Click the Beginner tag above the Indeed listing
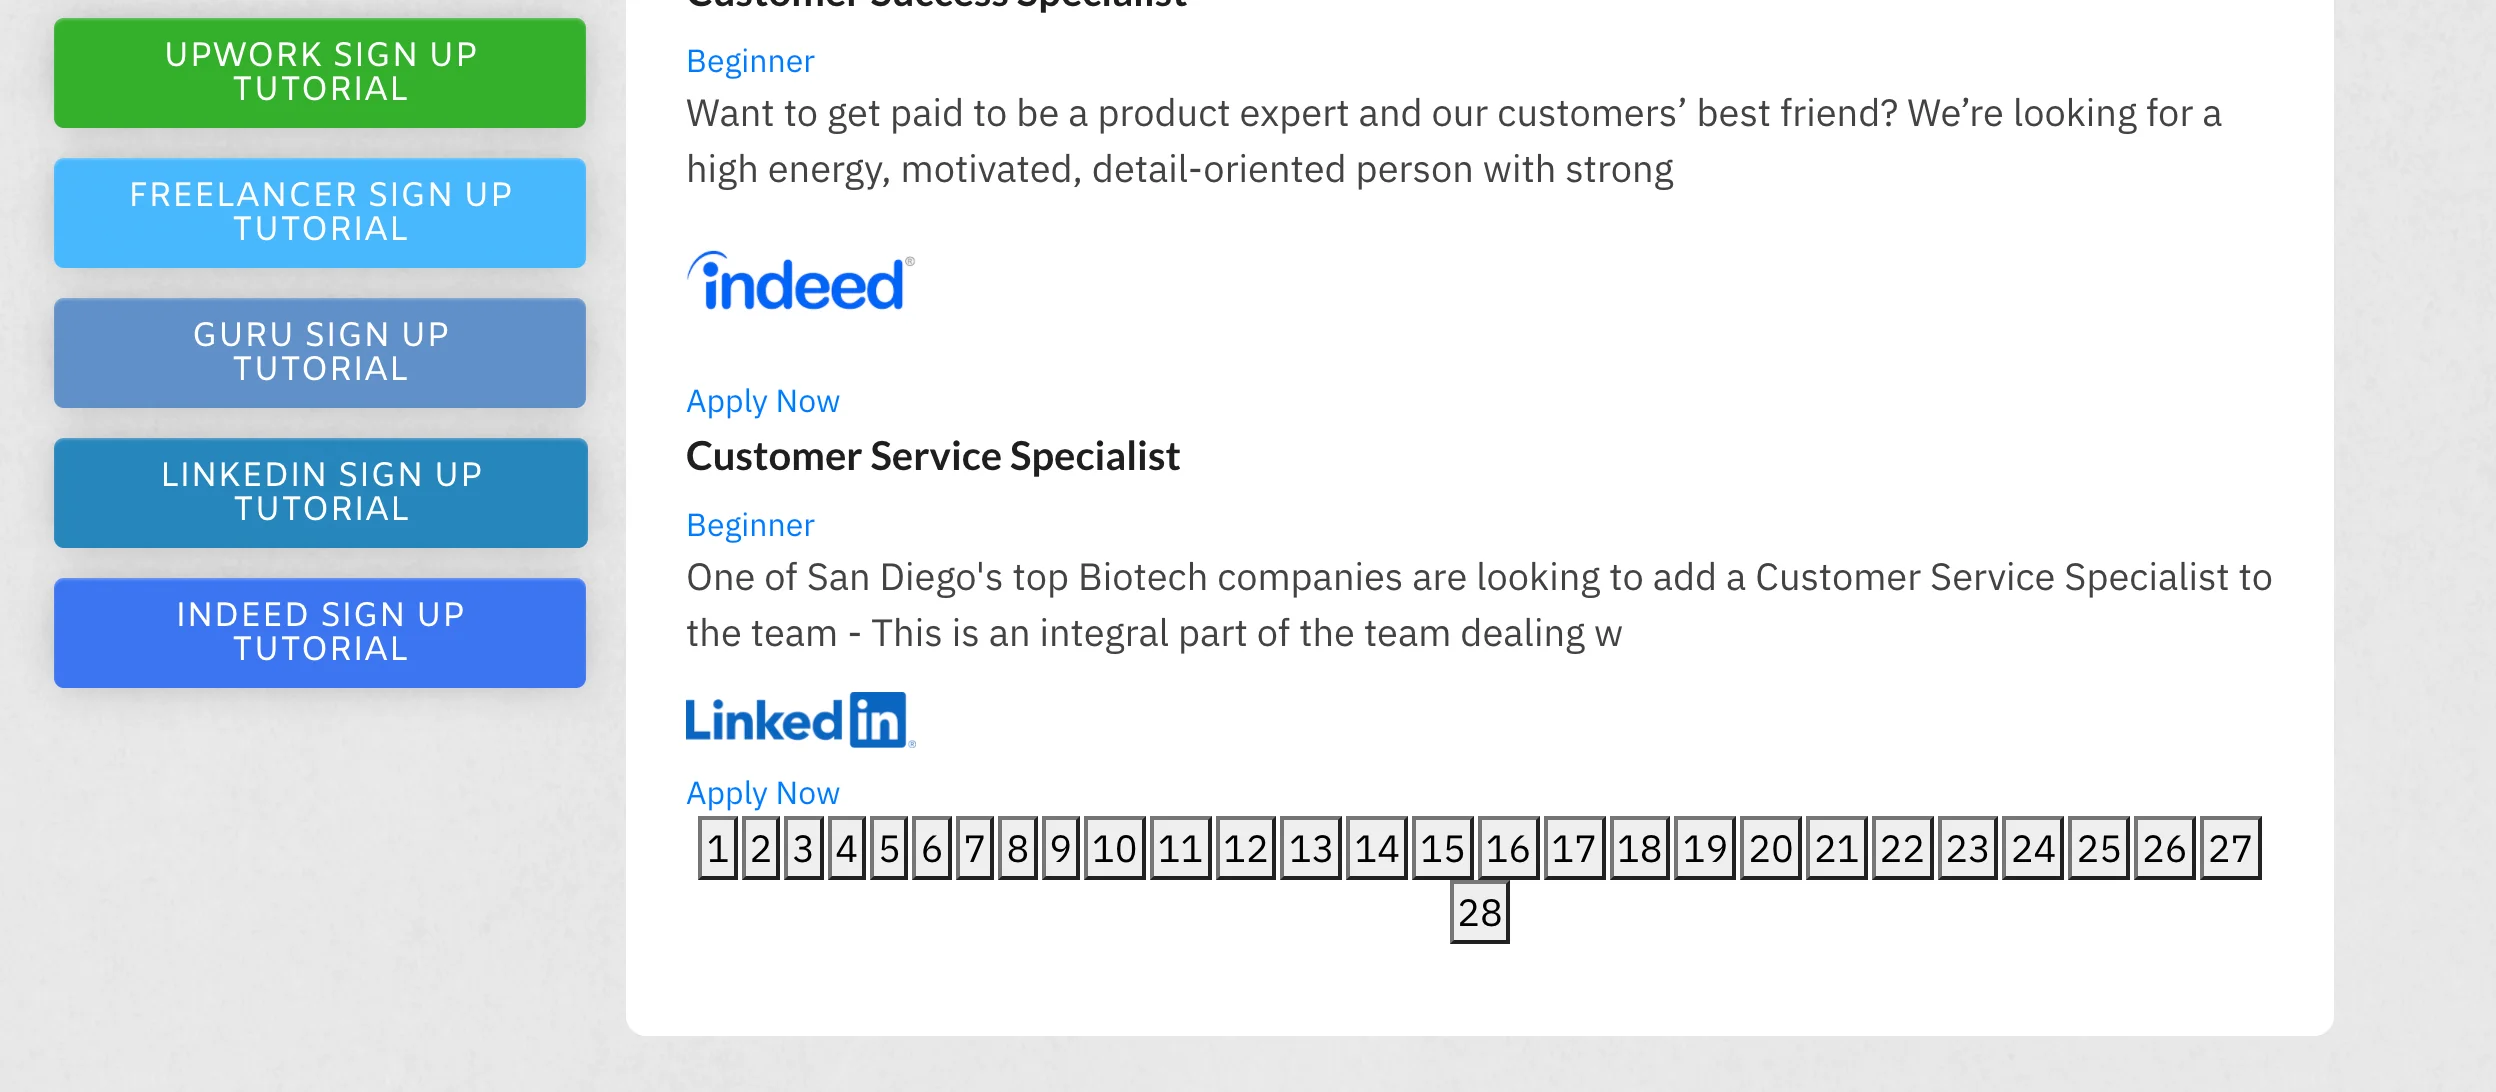 pyautogui.click(x=750, y=61)
